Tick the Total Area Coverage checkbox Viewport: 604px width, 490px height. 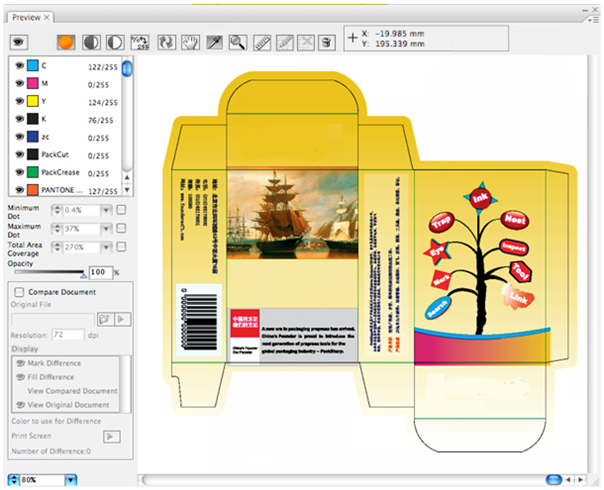121,245
